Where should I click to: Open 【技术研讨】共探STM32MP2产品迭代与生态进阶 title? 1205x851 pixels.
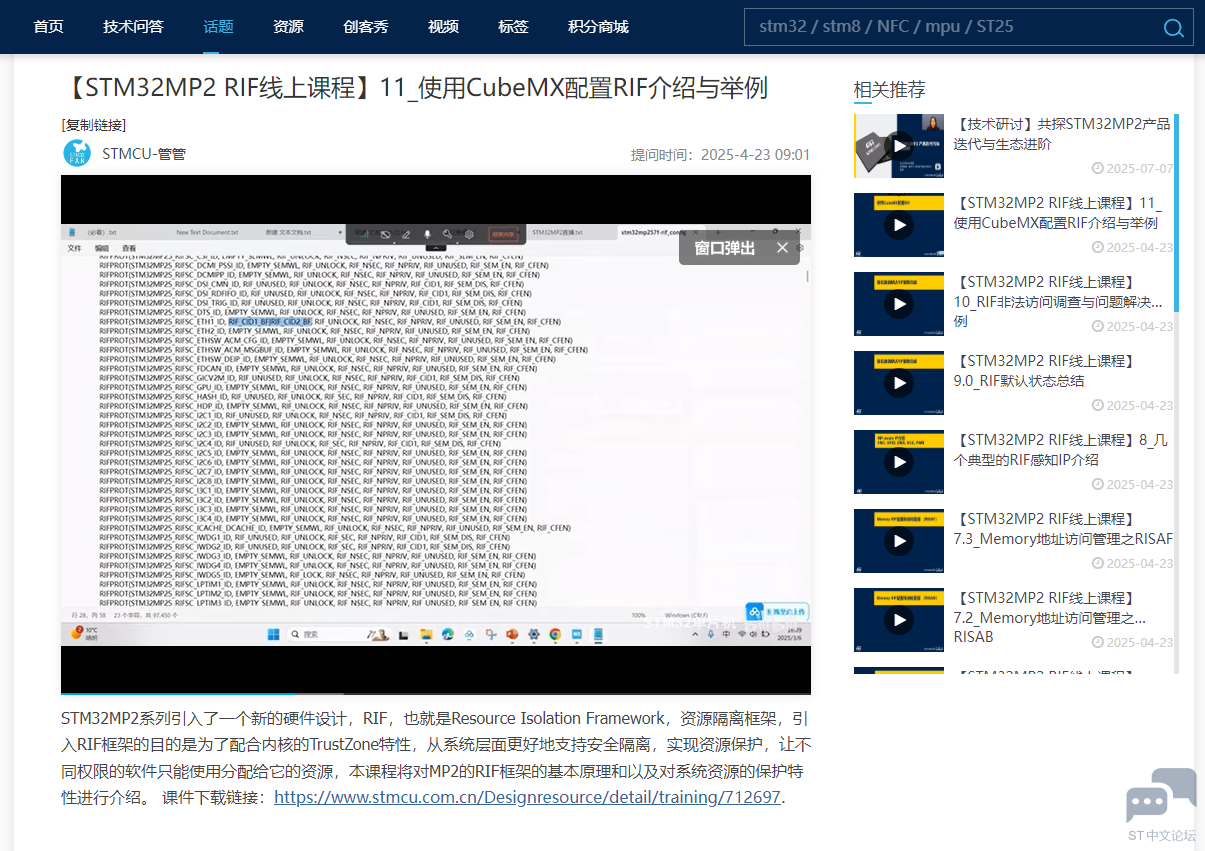click(1062, 134)
